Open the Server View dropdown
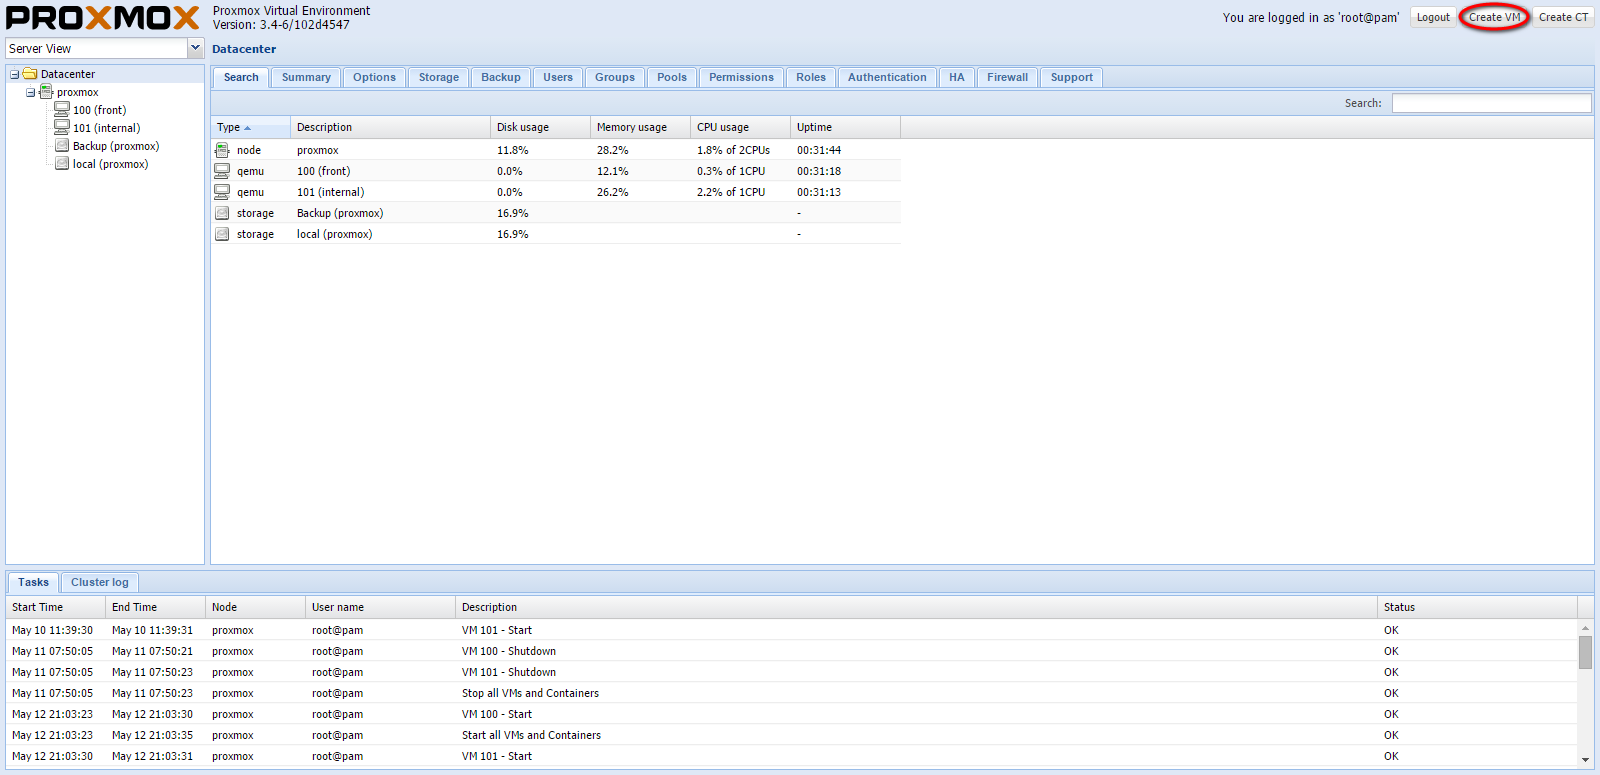 [x=195, y=48]
